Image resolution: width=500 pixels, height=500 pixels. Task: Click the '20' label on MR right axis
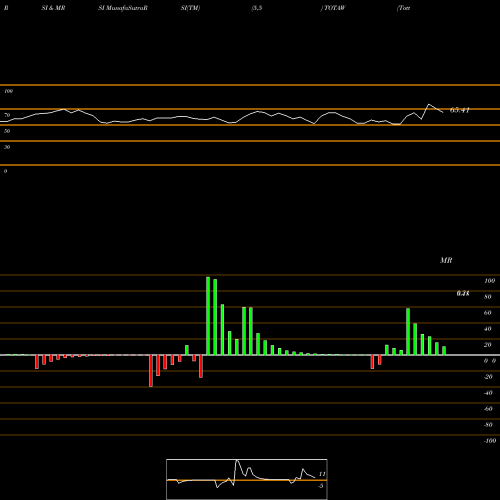pyautogui.click(x=488, y=345)
